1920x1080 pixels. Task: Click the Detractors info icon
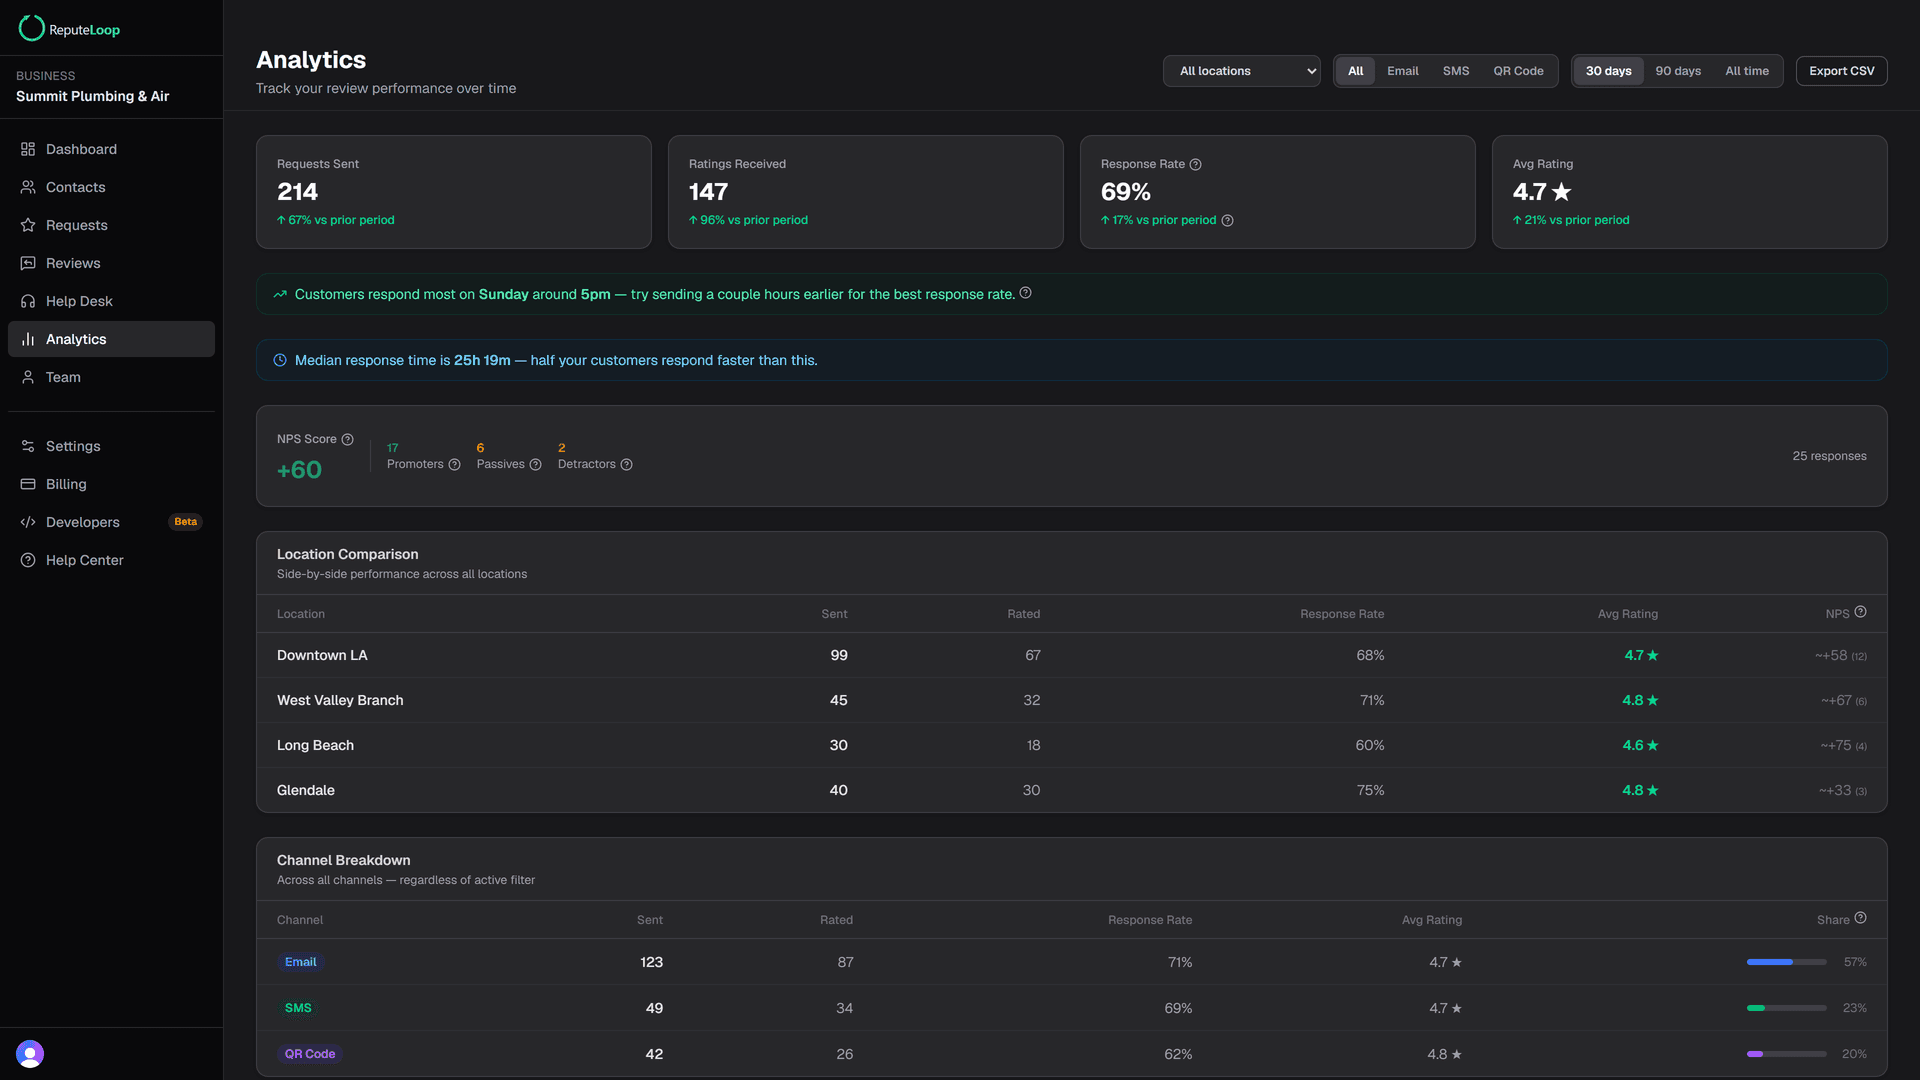coord(626,464)
